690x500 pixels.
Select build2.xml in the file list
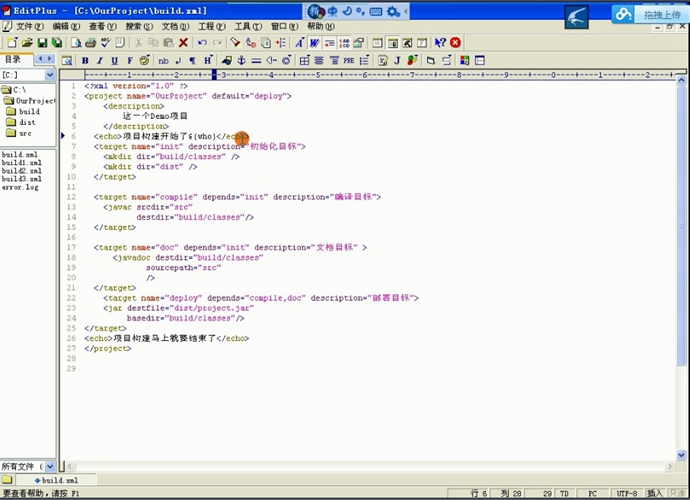pos(22,171)
